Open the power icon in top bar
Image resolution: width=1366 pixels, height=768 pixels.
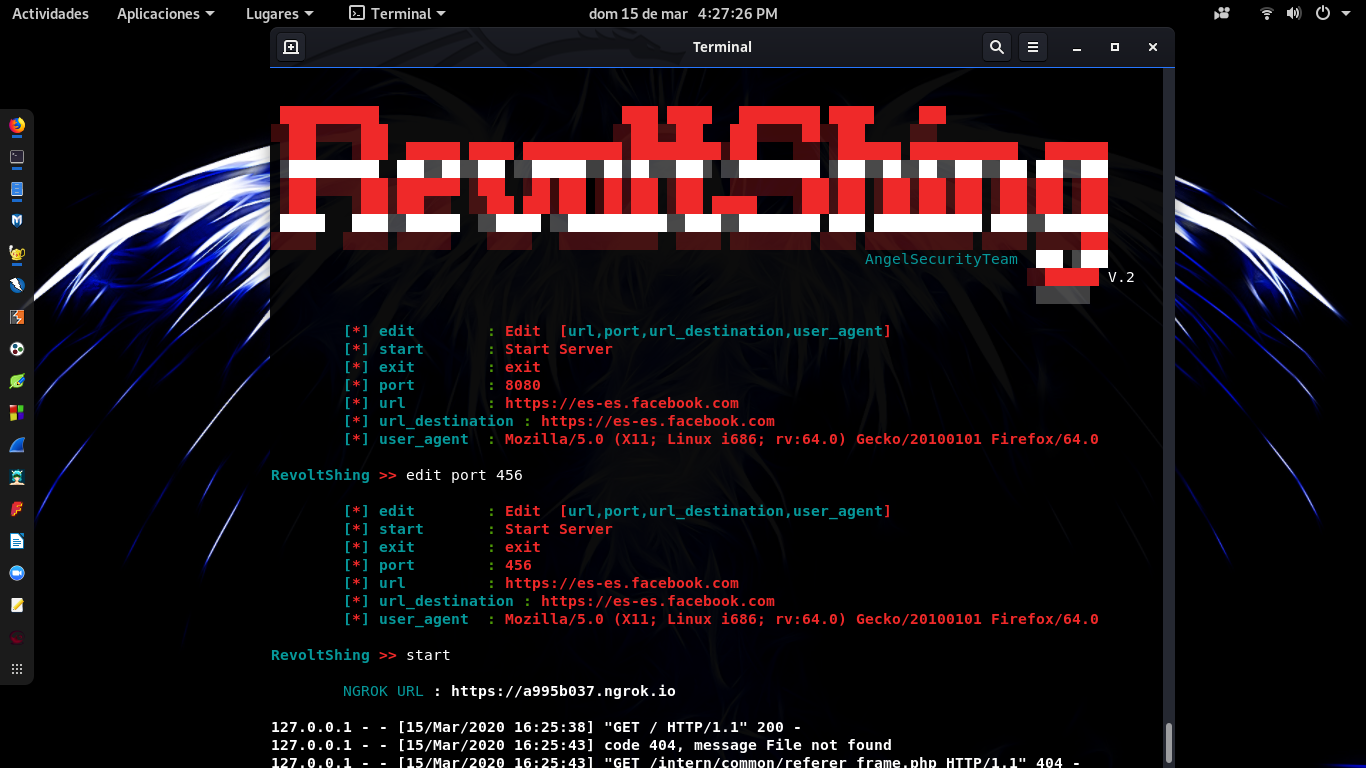tap(1322, 14)
